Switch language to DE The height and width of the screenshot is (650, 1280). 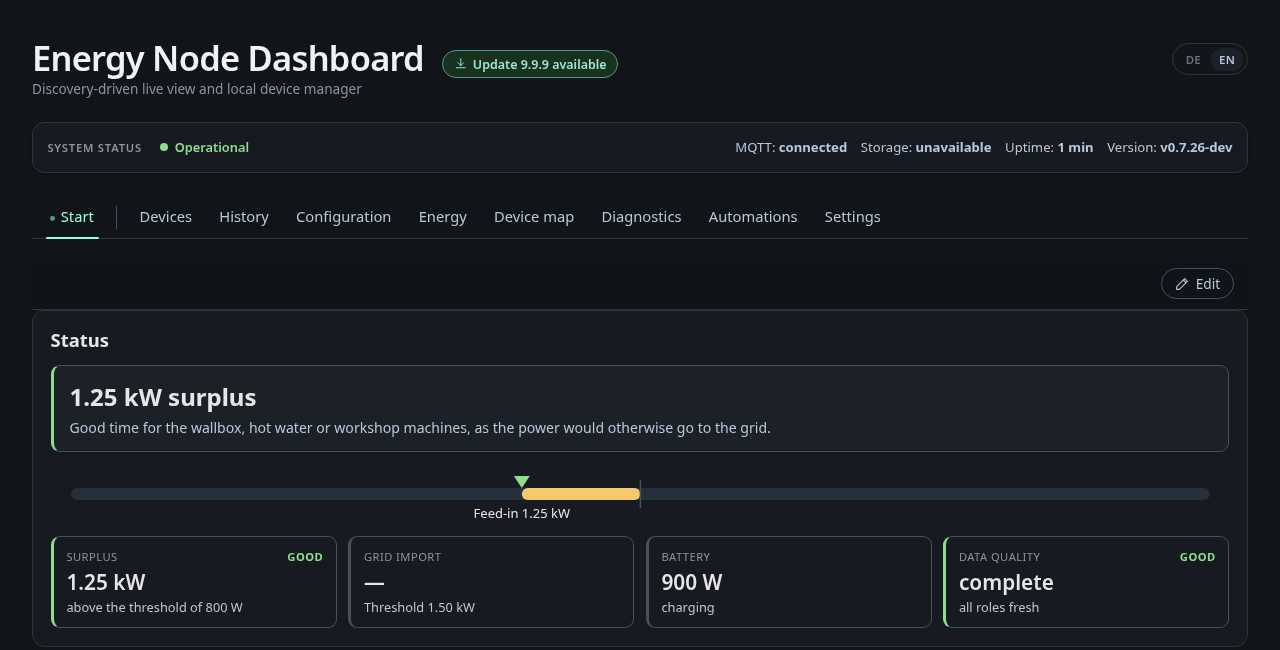point(1193,60)
